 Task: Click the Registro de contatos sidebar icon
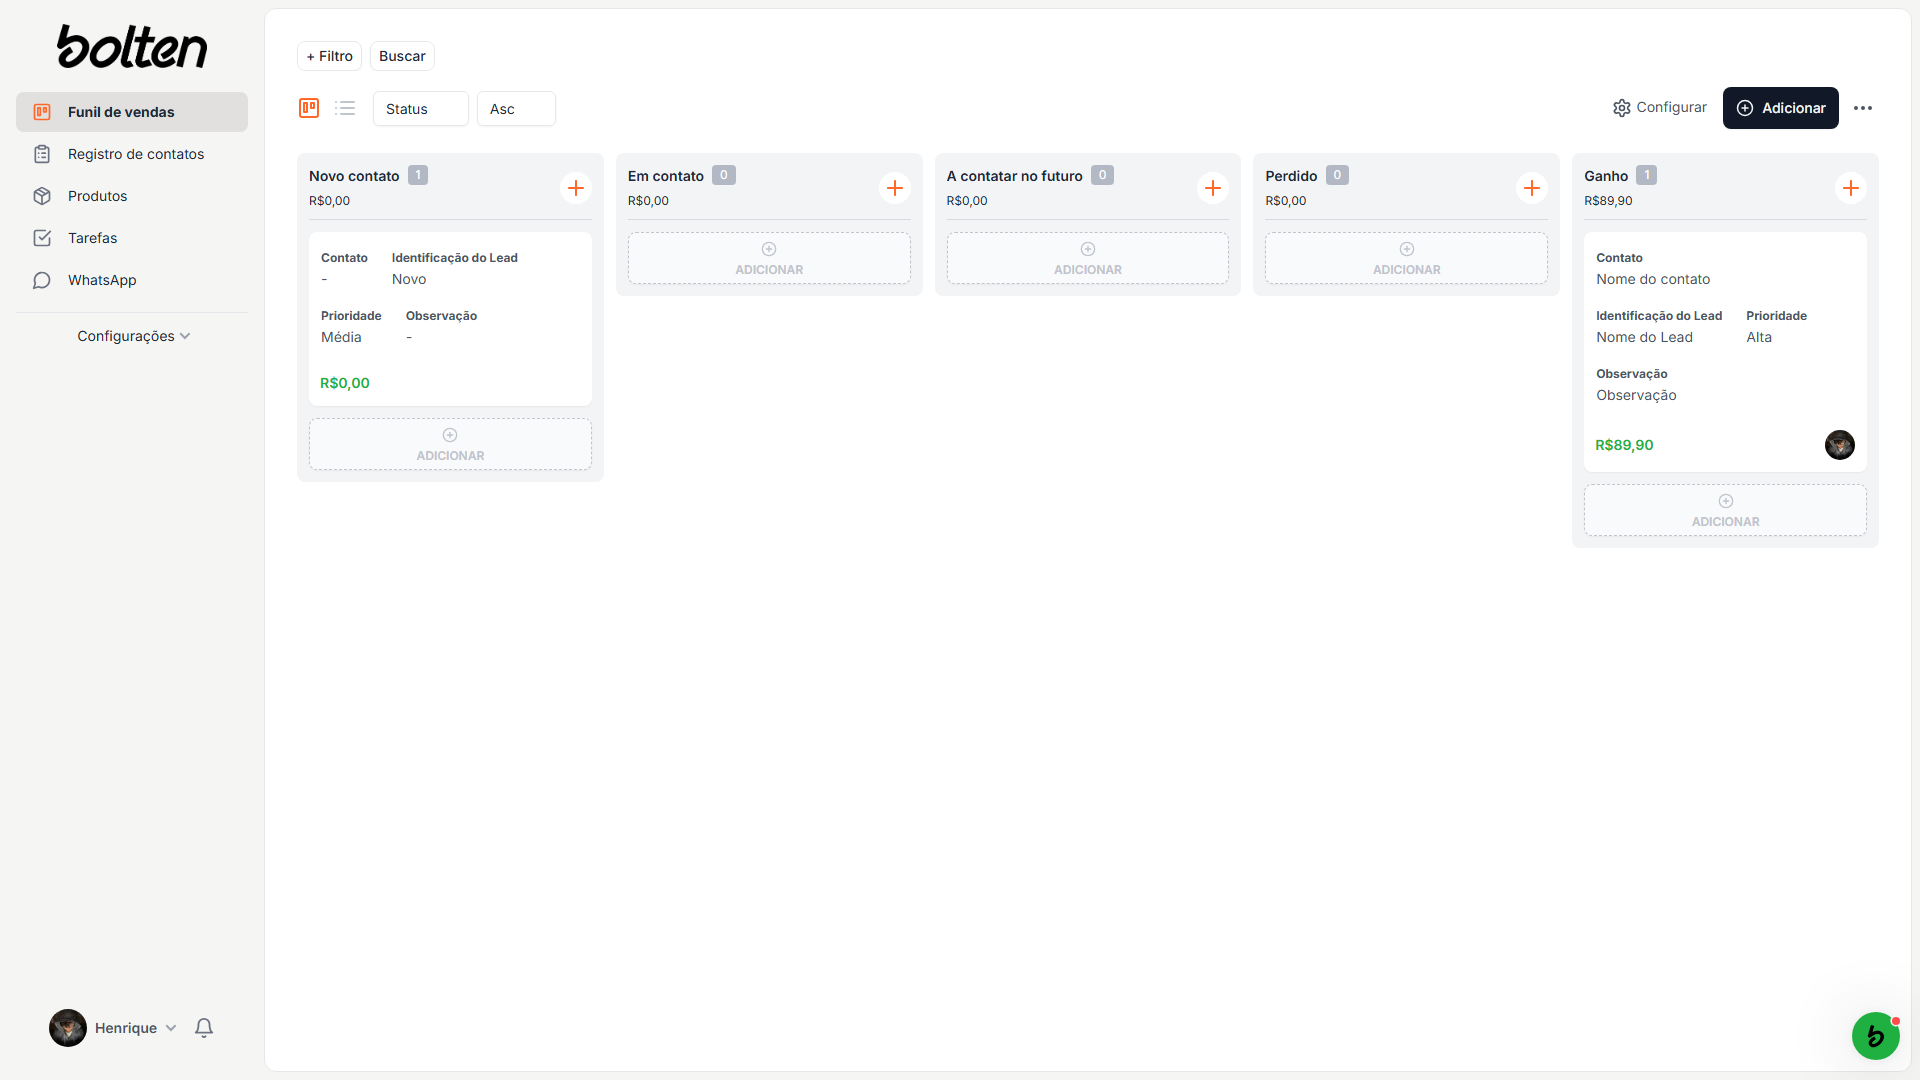point(42,154)
